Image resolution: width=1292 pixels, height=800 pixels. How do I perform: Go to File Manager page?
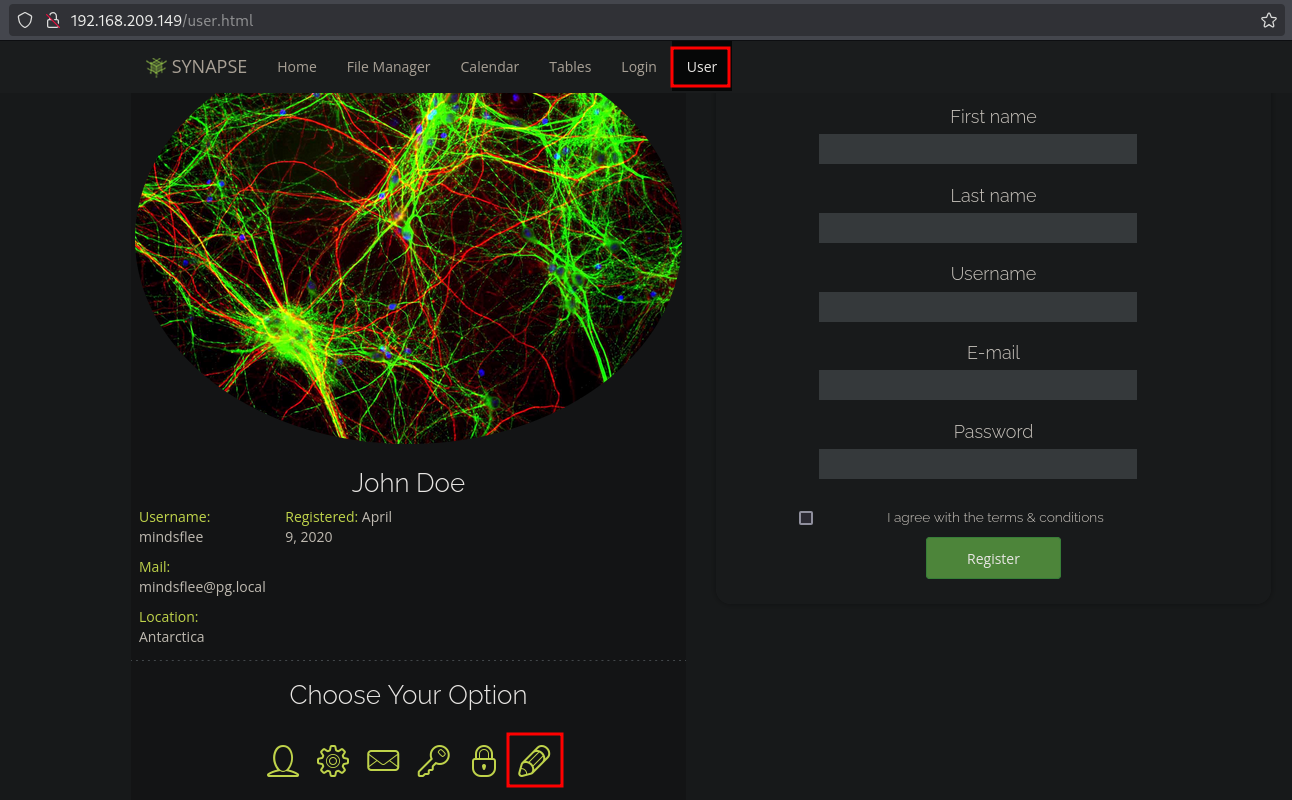[388, 67]
